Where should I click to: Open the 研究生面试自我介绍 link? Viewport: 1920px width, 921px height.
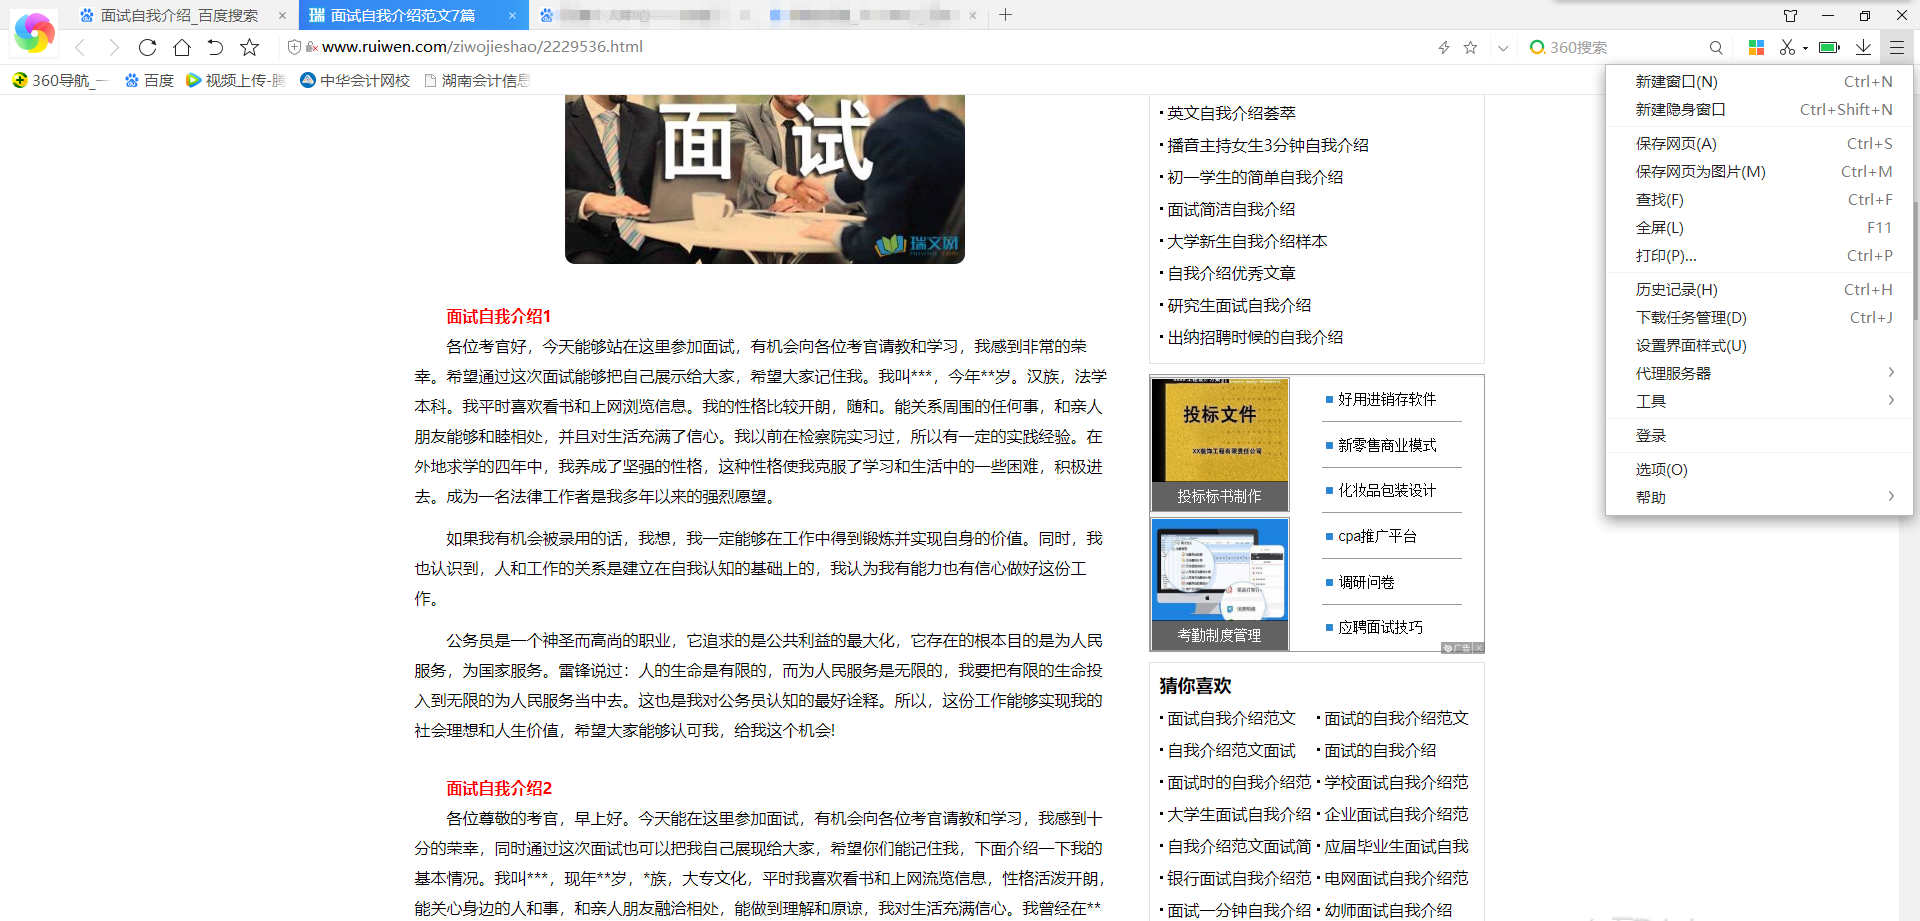click(1239, 305)
